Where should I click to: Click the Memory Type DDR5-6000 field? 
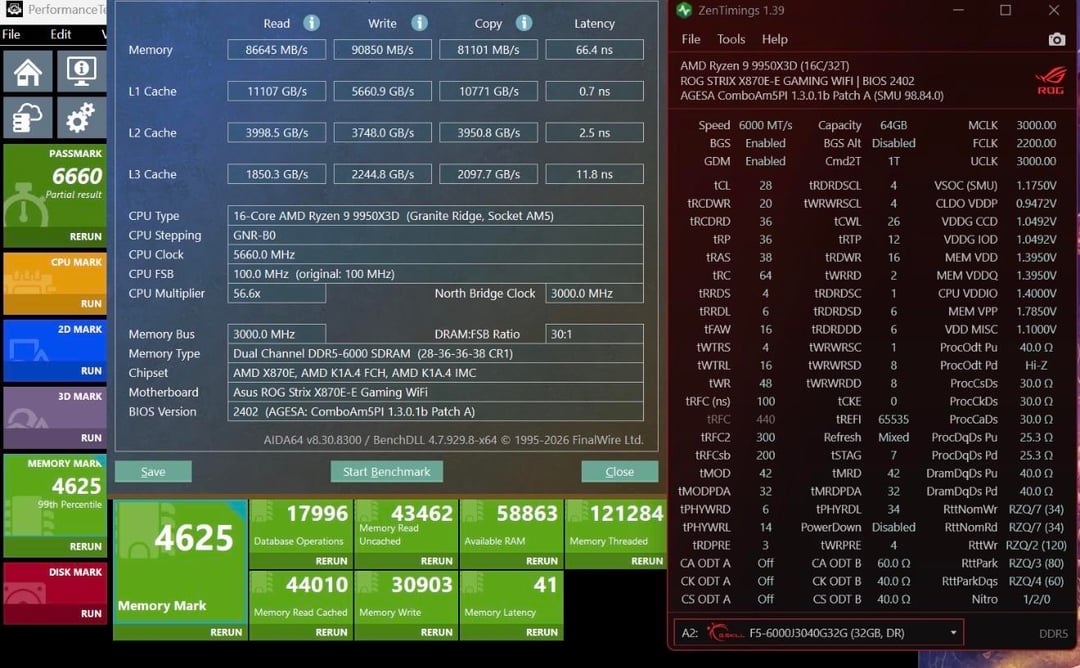coord(435,353)
